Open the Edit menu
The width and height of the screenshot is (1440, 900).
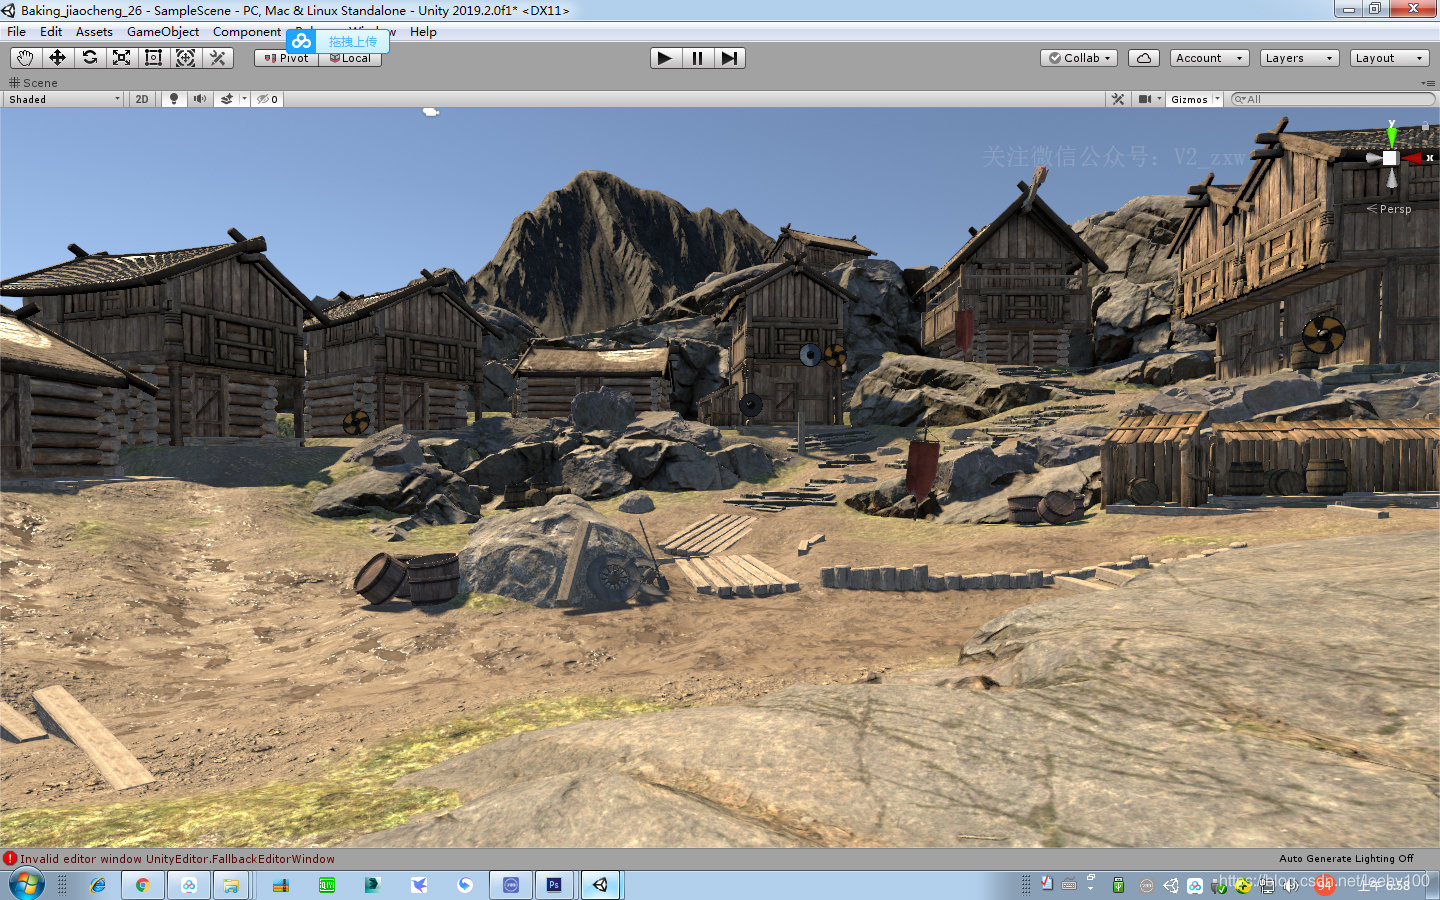pos(51,32)
